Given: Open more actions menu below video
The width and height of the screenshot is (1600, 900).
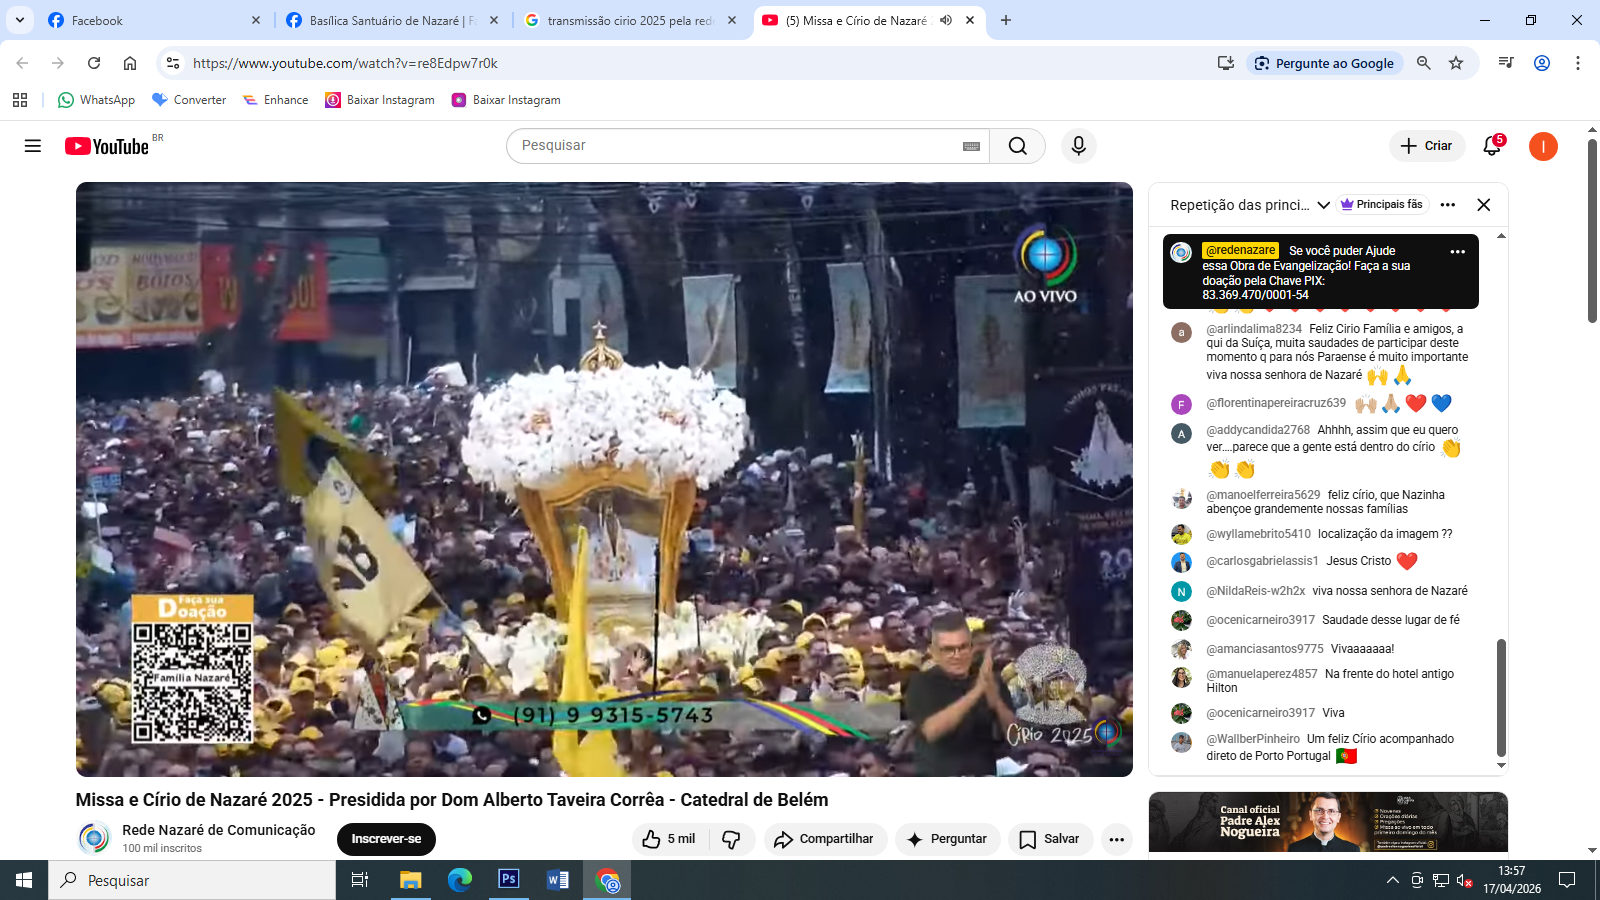Looking at the screenshot, I should [x=1116, y=839].
